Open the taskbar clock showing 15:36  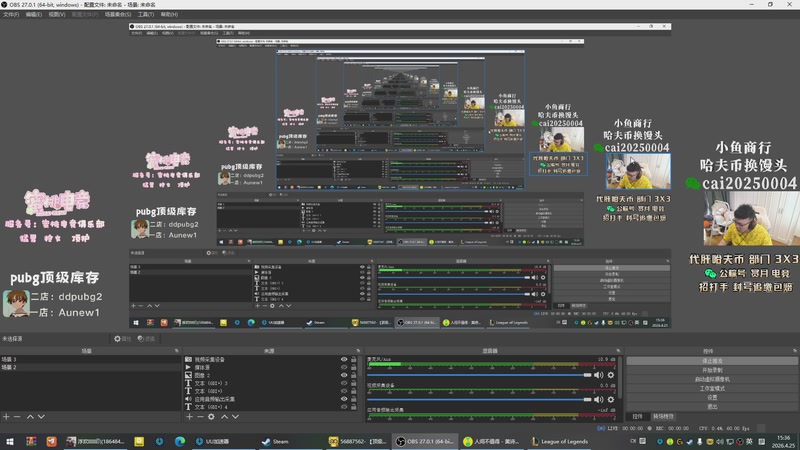tap(783, 441)
